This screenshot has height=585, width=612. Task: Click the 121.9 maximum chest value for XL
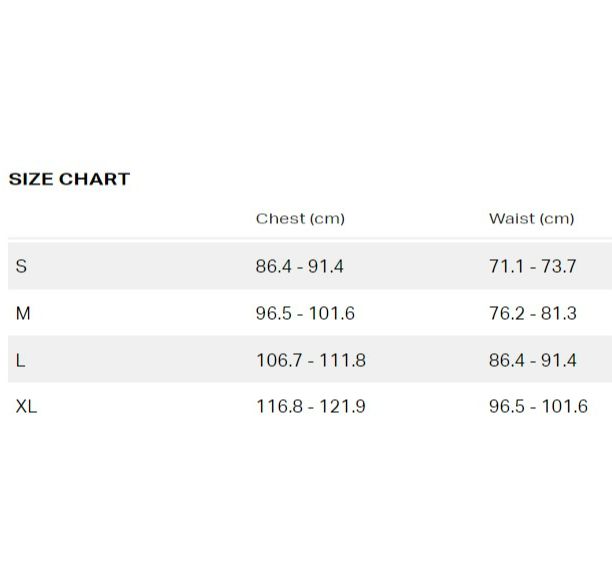coord(342,407)
